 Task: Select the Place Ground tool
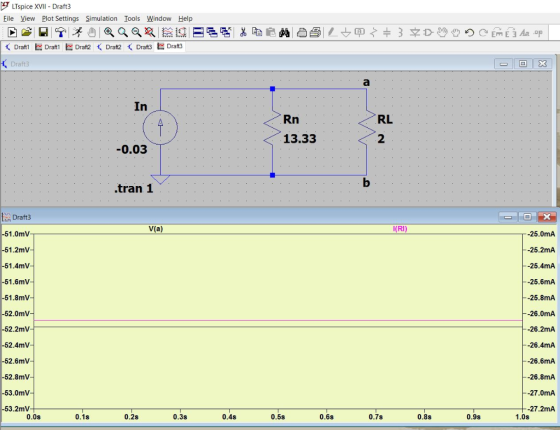coord(346,32)
